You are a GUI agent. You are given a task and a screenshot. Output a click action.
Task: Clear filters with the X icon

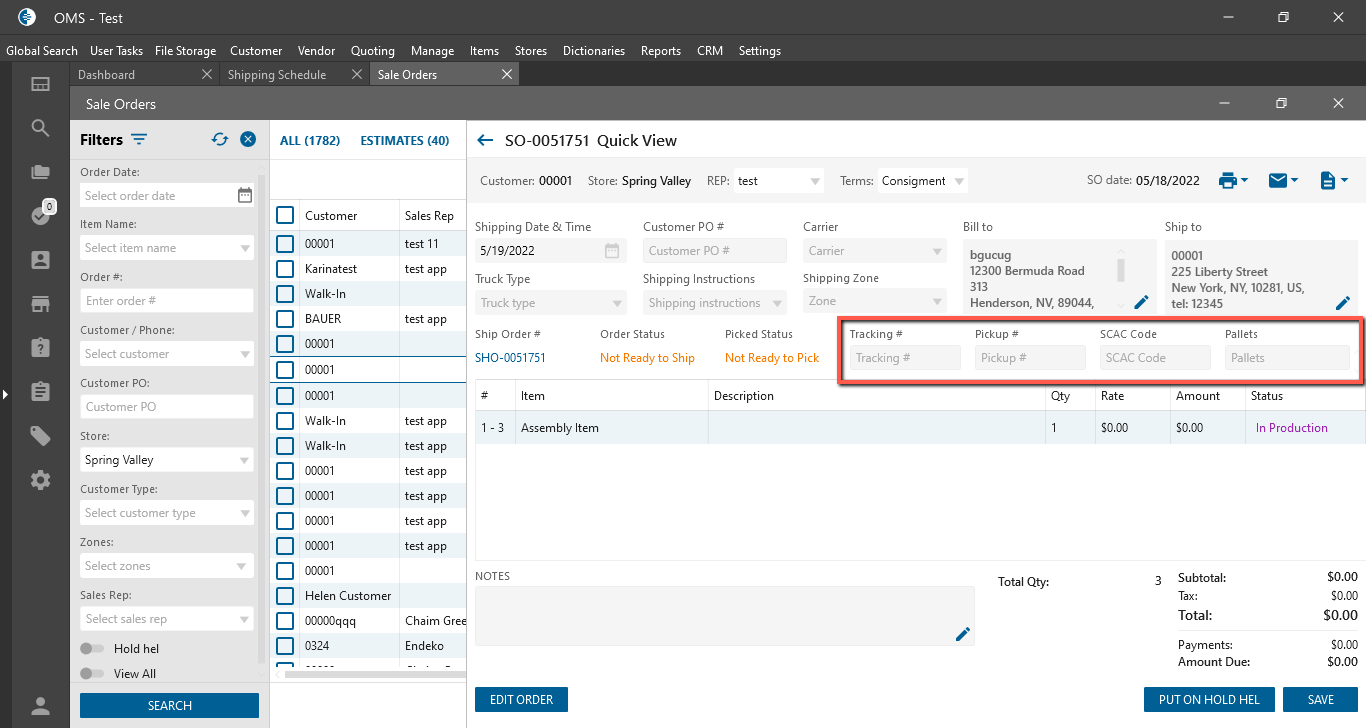[x=248, y=140]
